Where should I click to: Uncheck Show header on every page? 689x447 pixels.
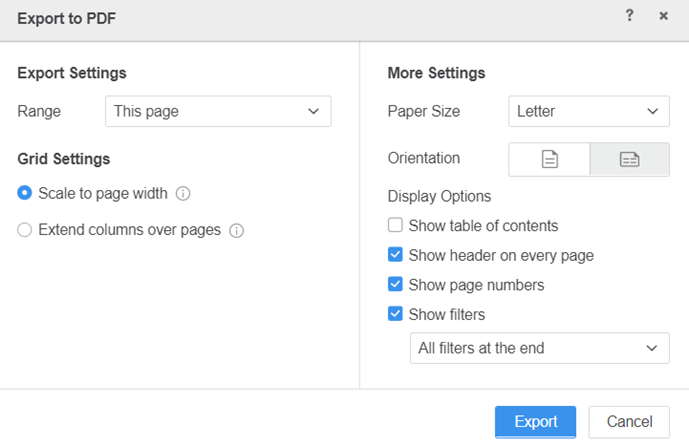[x=396, y=255]
